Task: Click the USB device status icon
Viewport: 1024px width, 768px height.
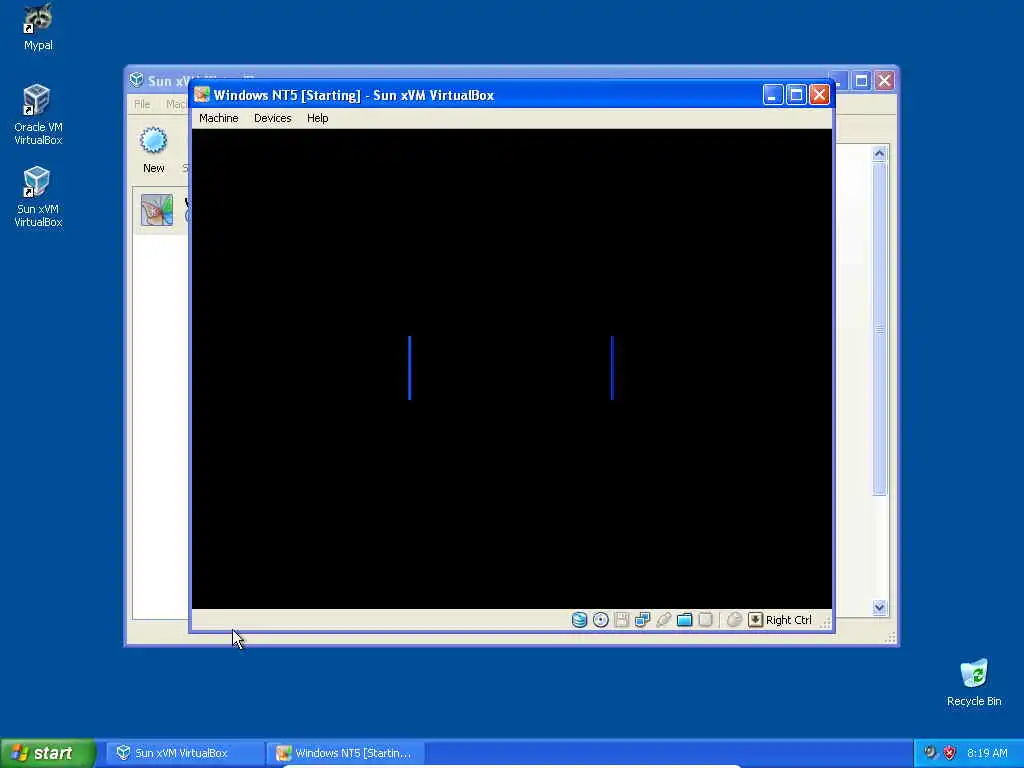Action: tap(664, 620)
